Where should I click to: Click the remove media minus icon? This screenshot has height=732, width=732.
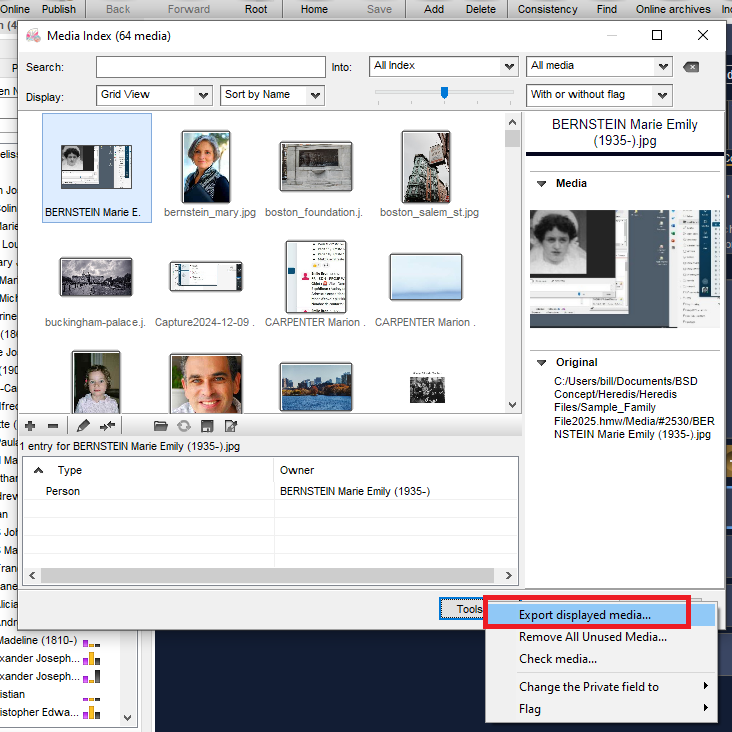coord(53,426)
